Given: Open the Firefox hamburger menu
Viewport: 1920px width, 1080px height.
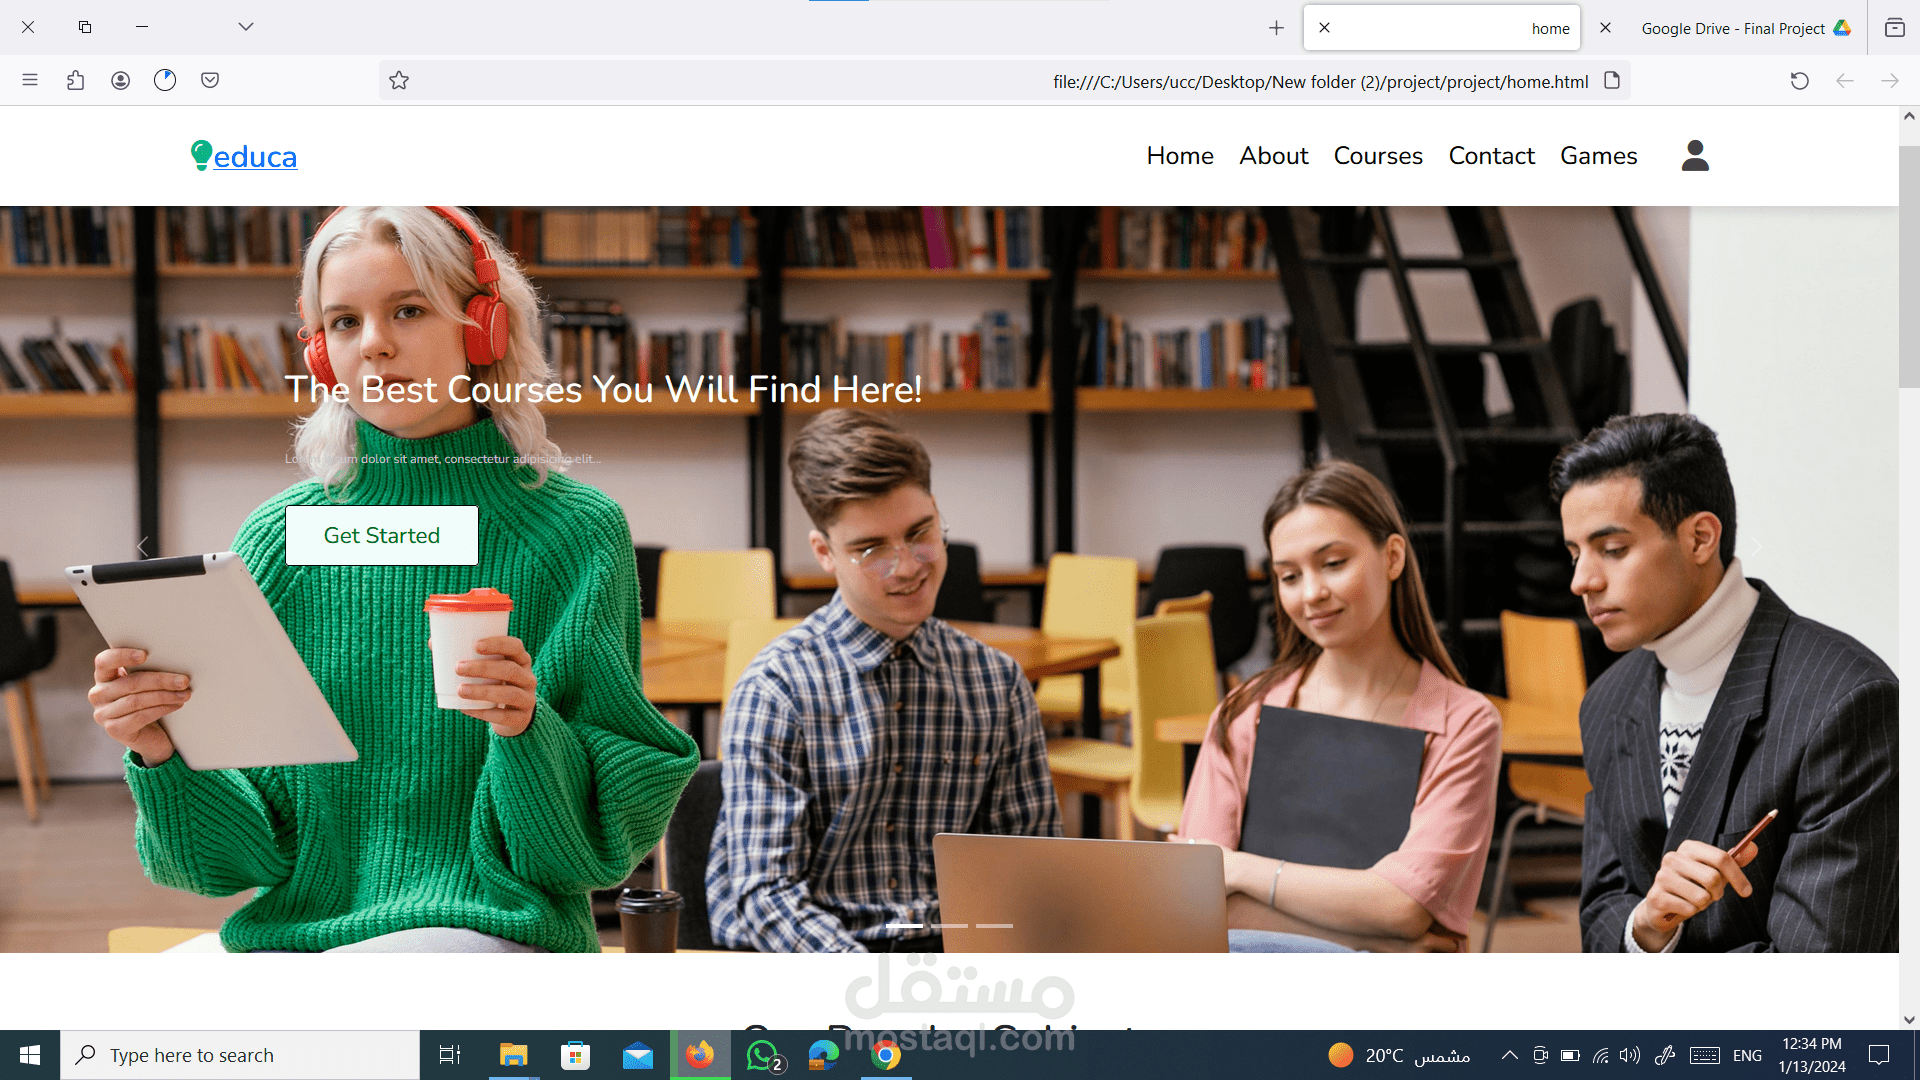Looking at the screenshot, I should pyautogui.click(x=30, y=80).
